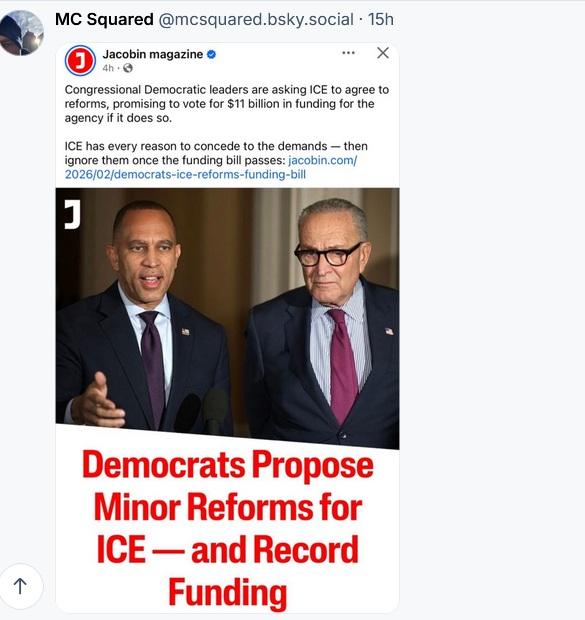Click the blue verified badge
This screenshot has height=620, width=585.
[212, 54]
